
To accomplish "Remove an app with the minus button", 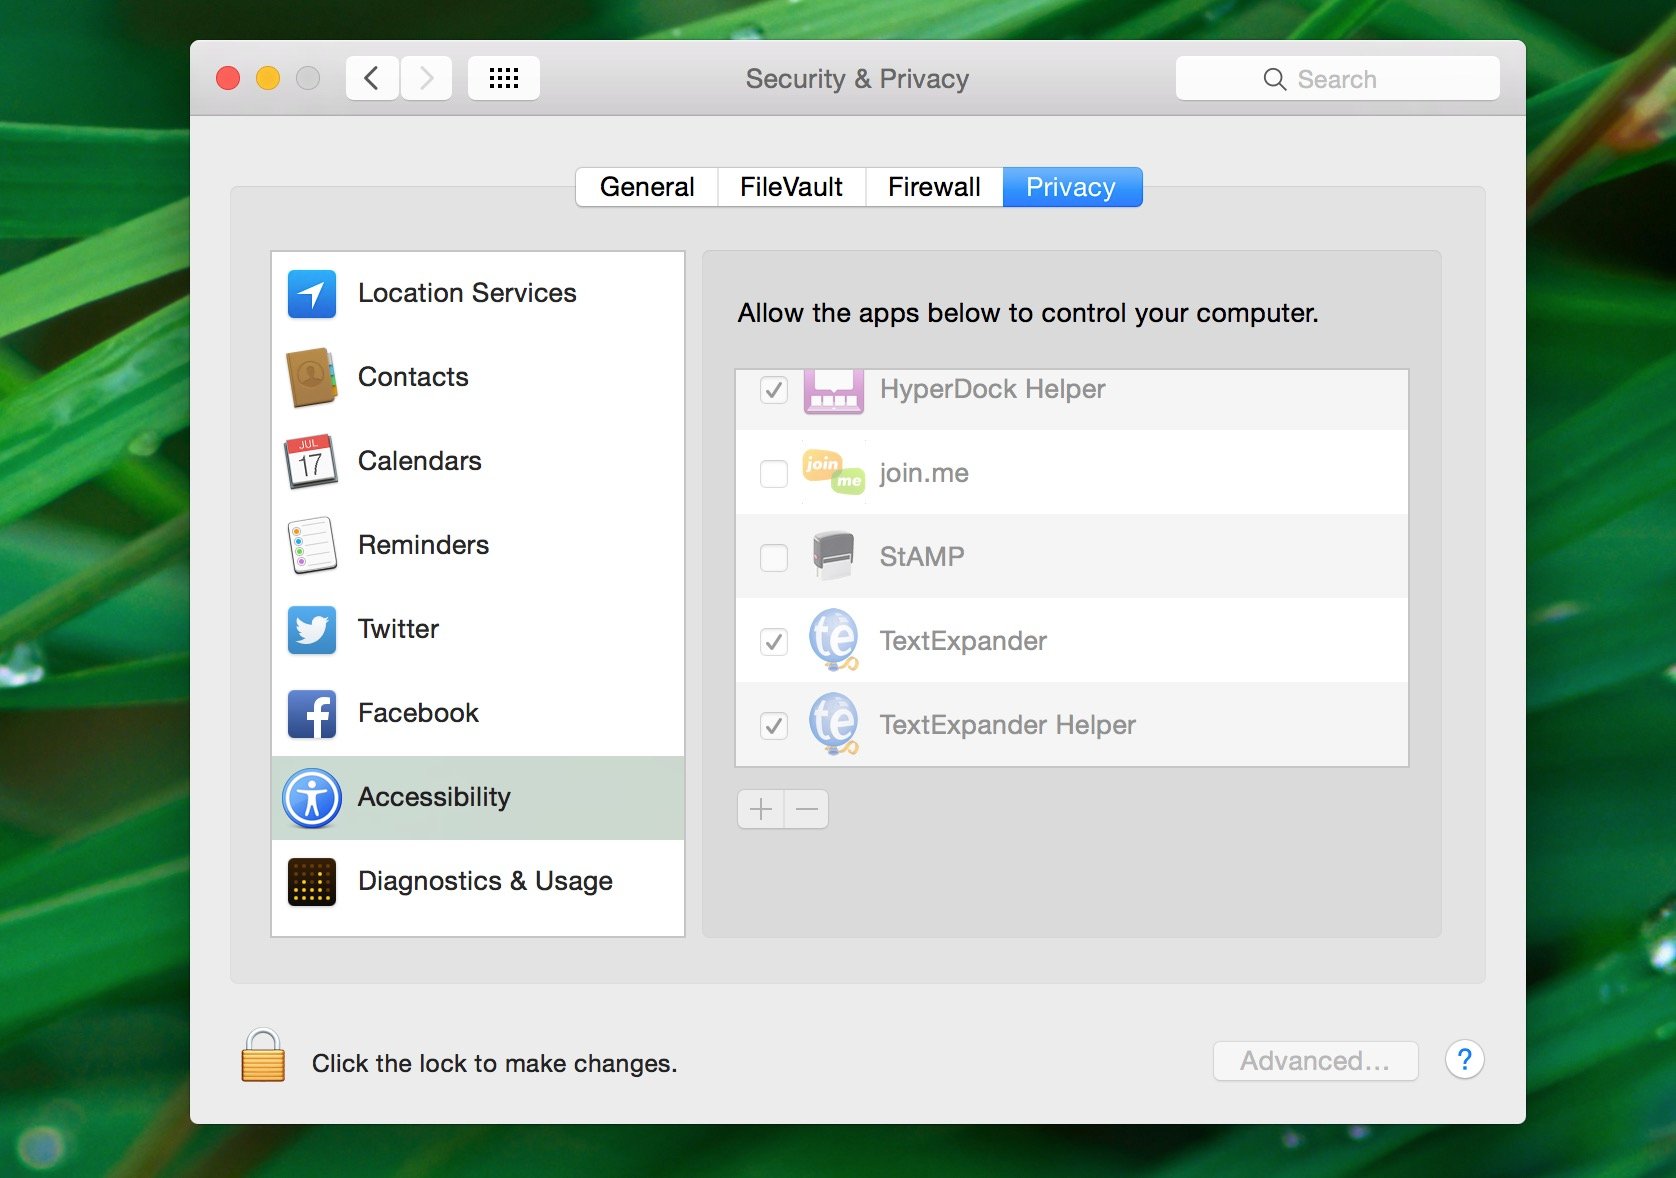I will 807,809.
